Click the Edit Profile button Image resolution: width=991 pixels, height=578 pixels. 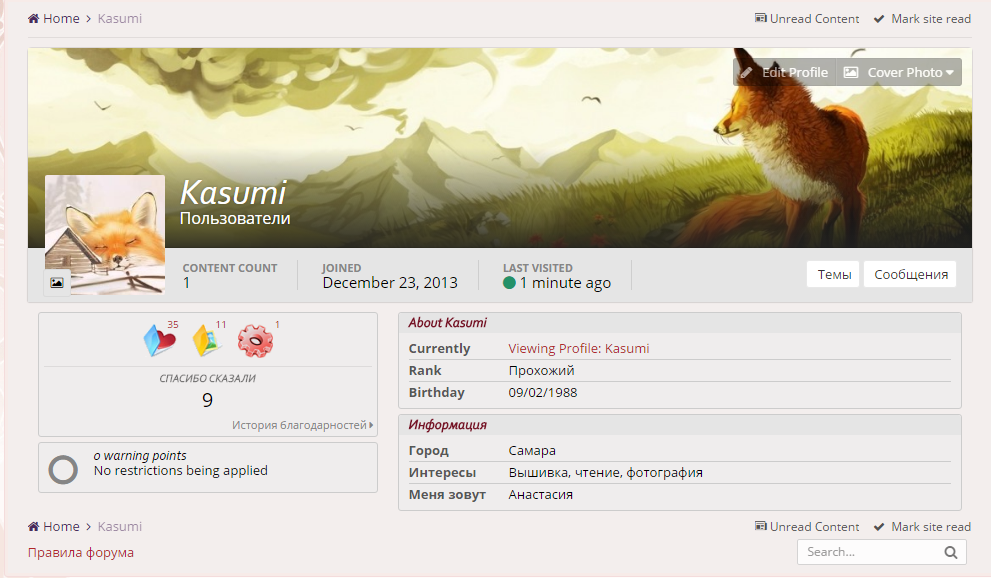pos(785,72)
